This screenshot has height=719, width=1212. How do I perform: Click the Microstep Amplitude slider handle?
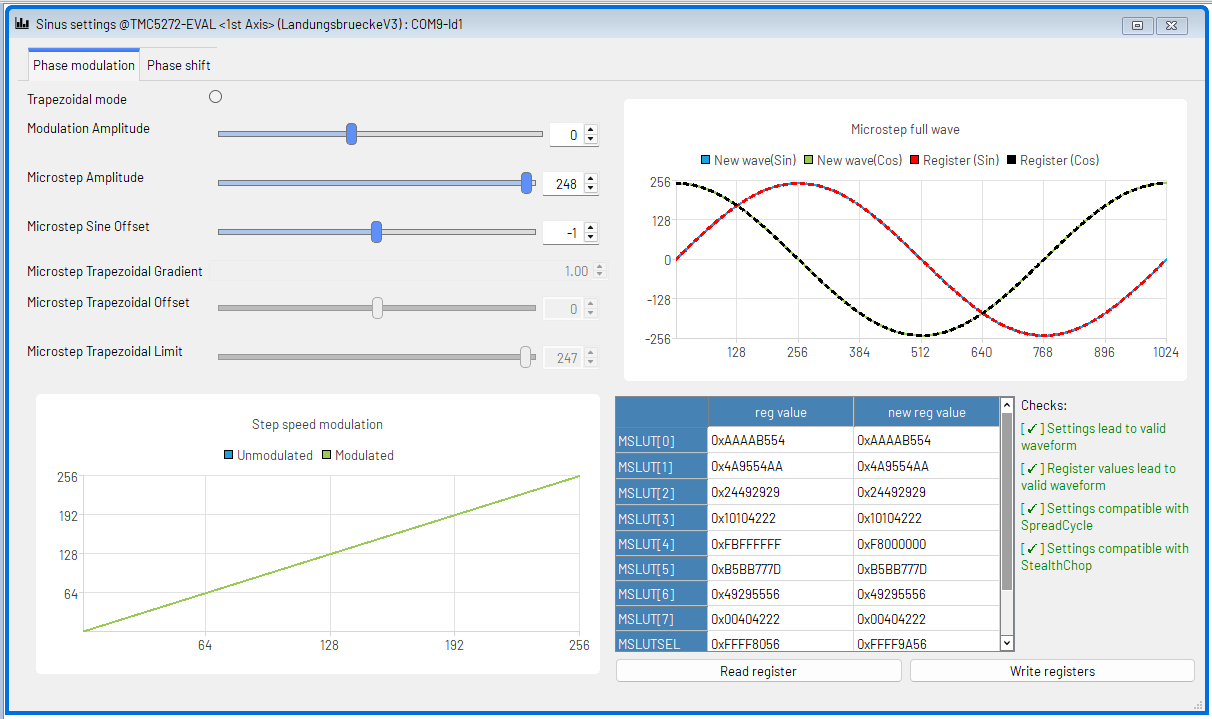527,183
